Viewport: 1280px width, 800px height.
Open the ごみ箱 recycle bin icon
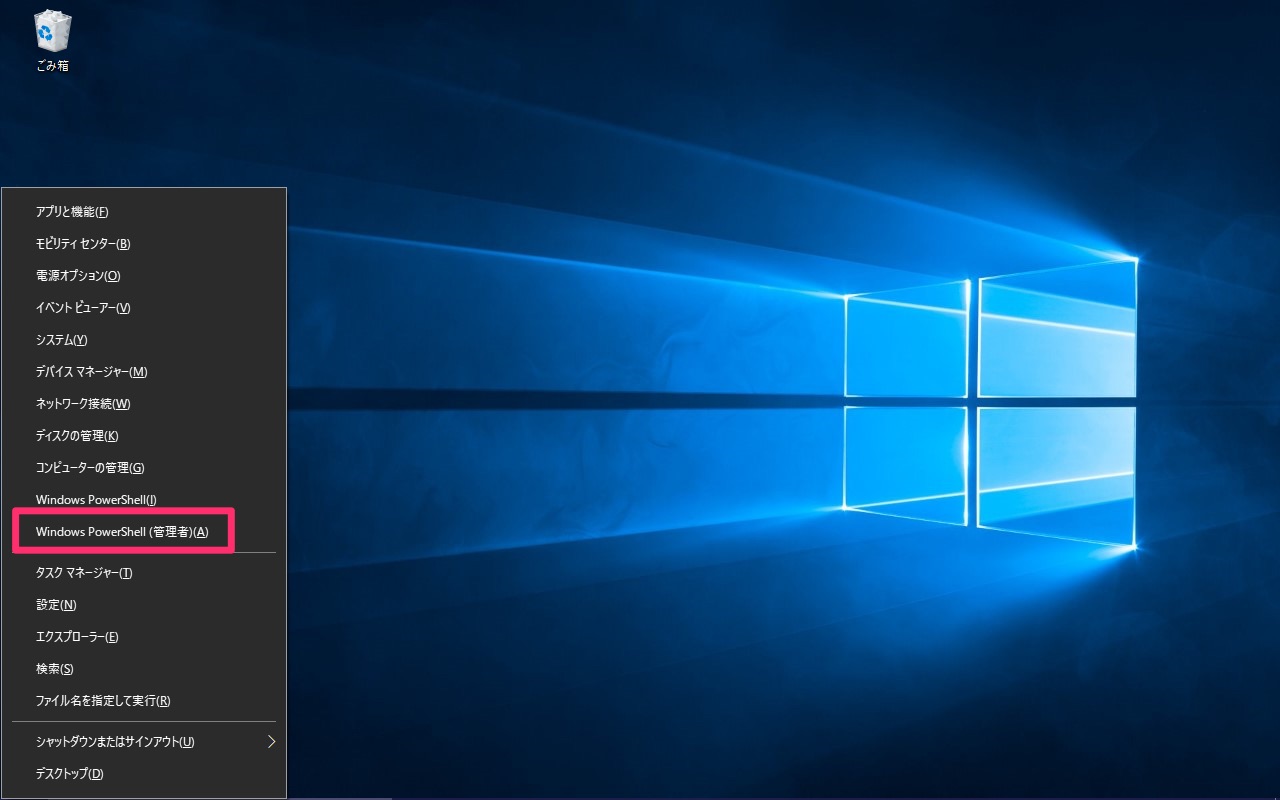pyautogui.click(x=52, y=41)
